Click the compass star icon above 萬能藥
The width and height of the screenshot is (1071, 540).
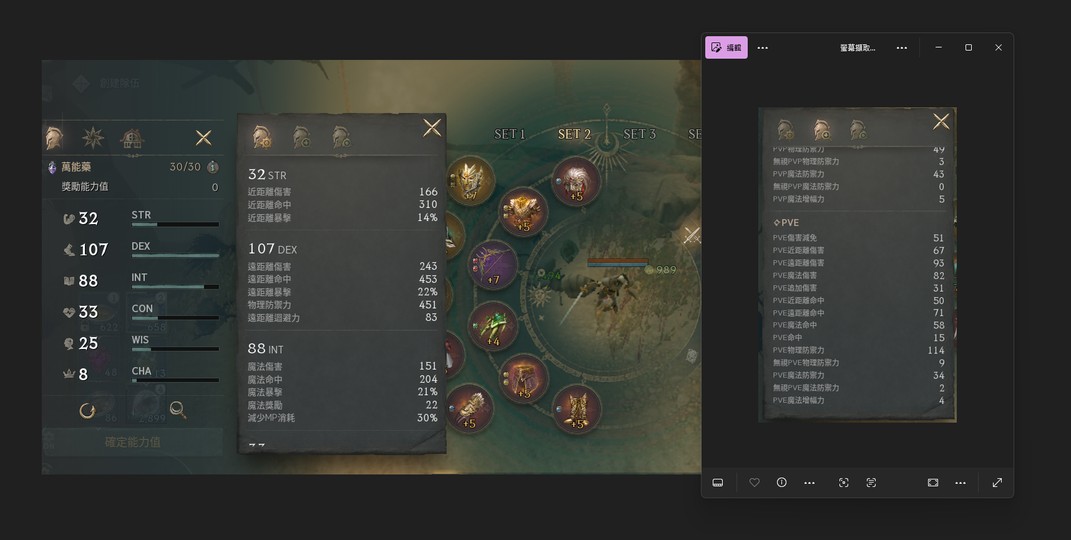(x=93, y=138)
